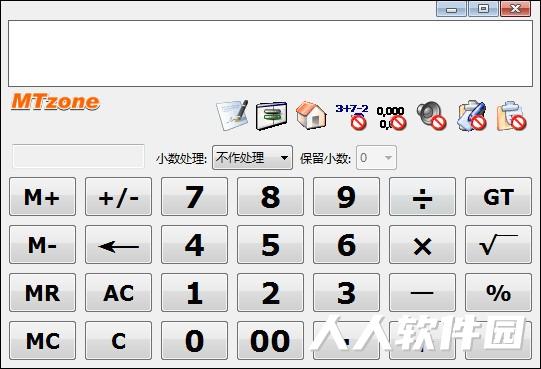This screenshot has height=369, width=541.
Task: Toggle the 0,000 thousands separator icon
Action: 391,118
